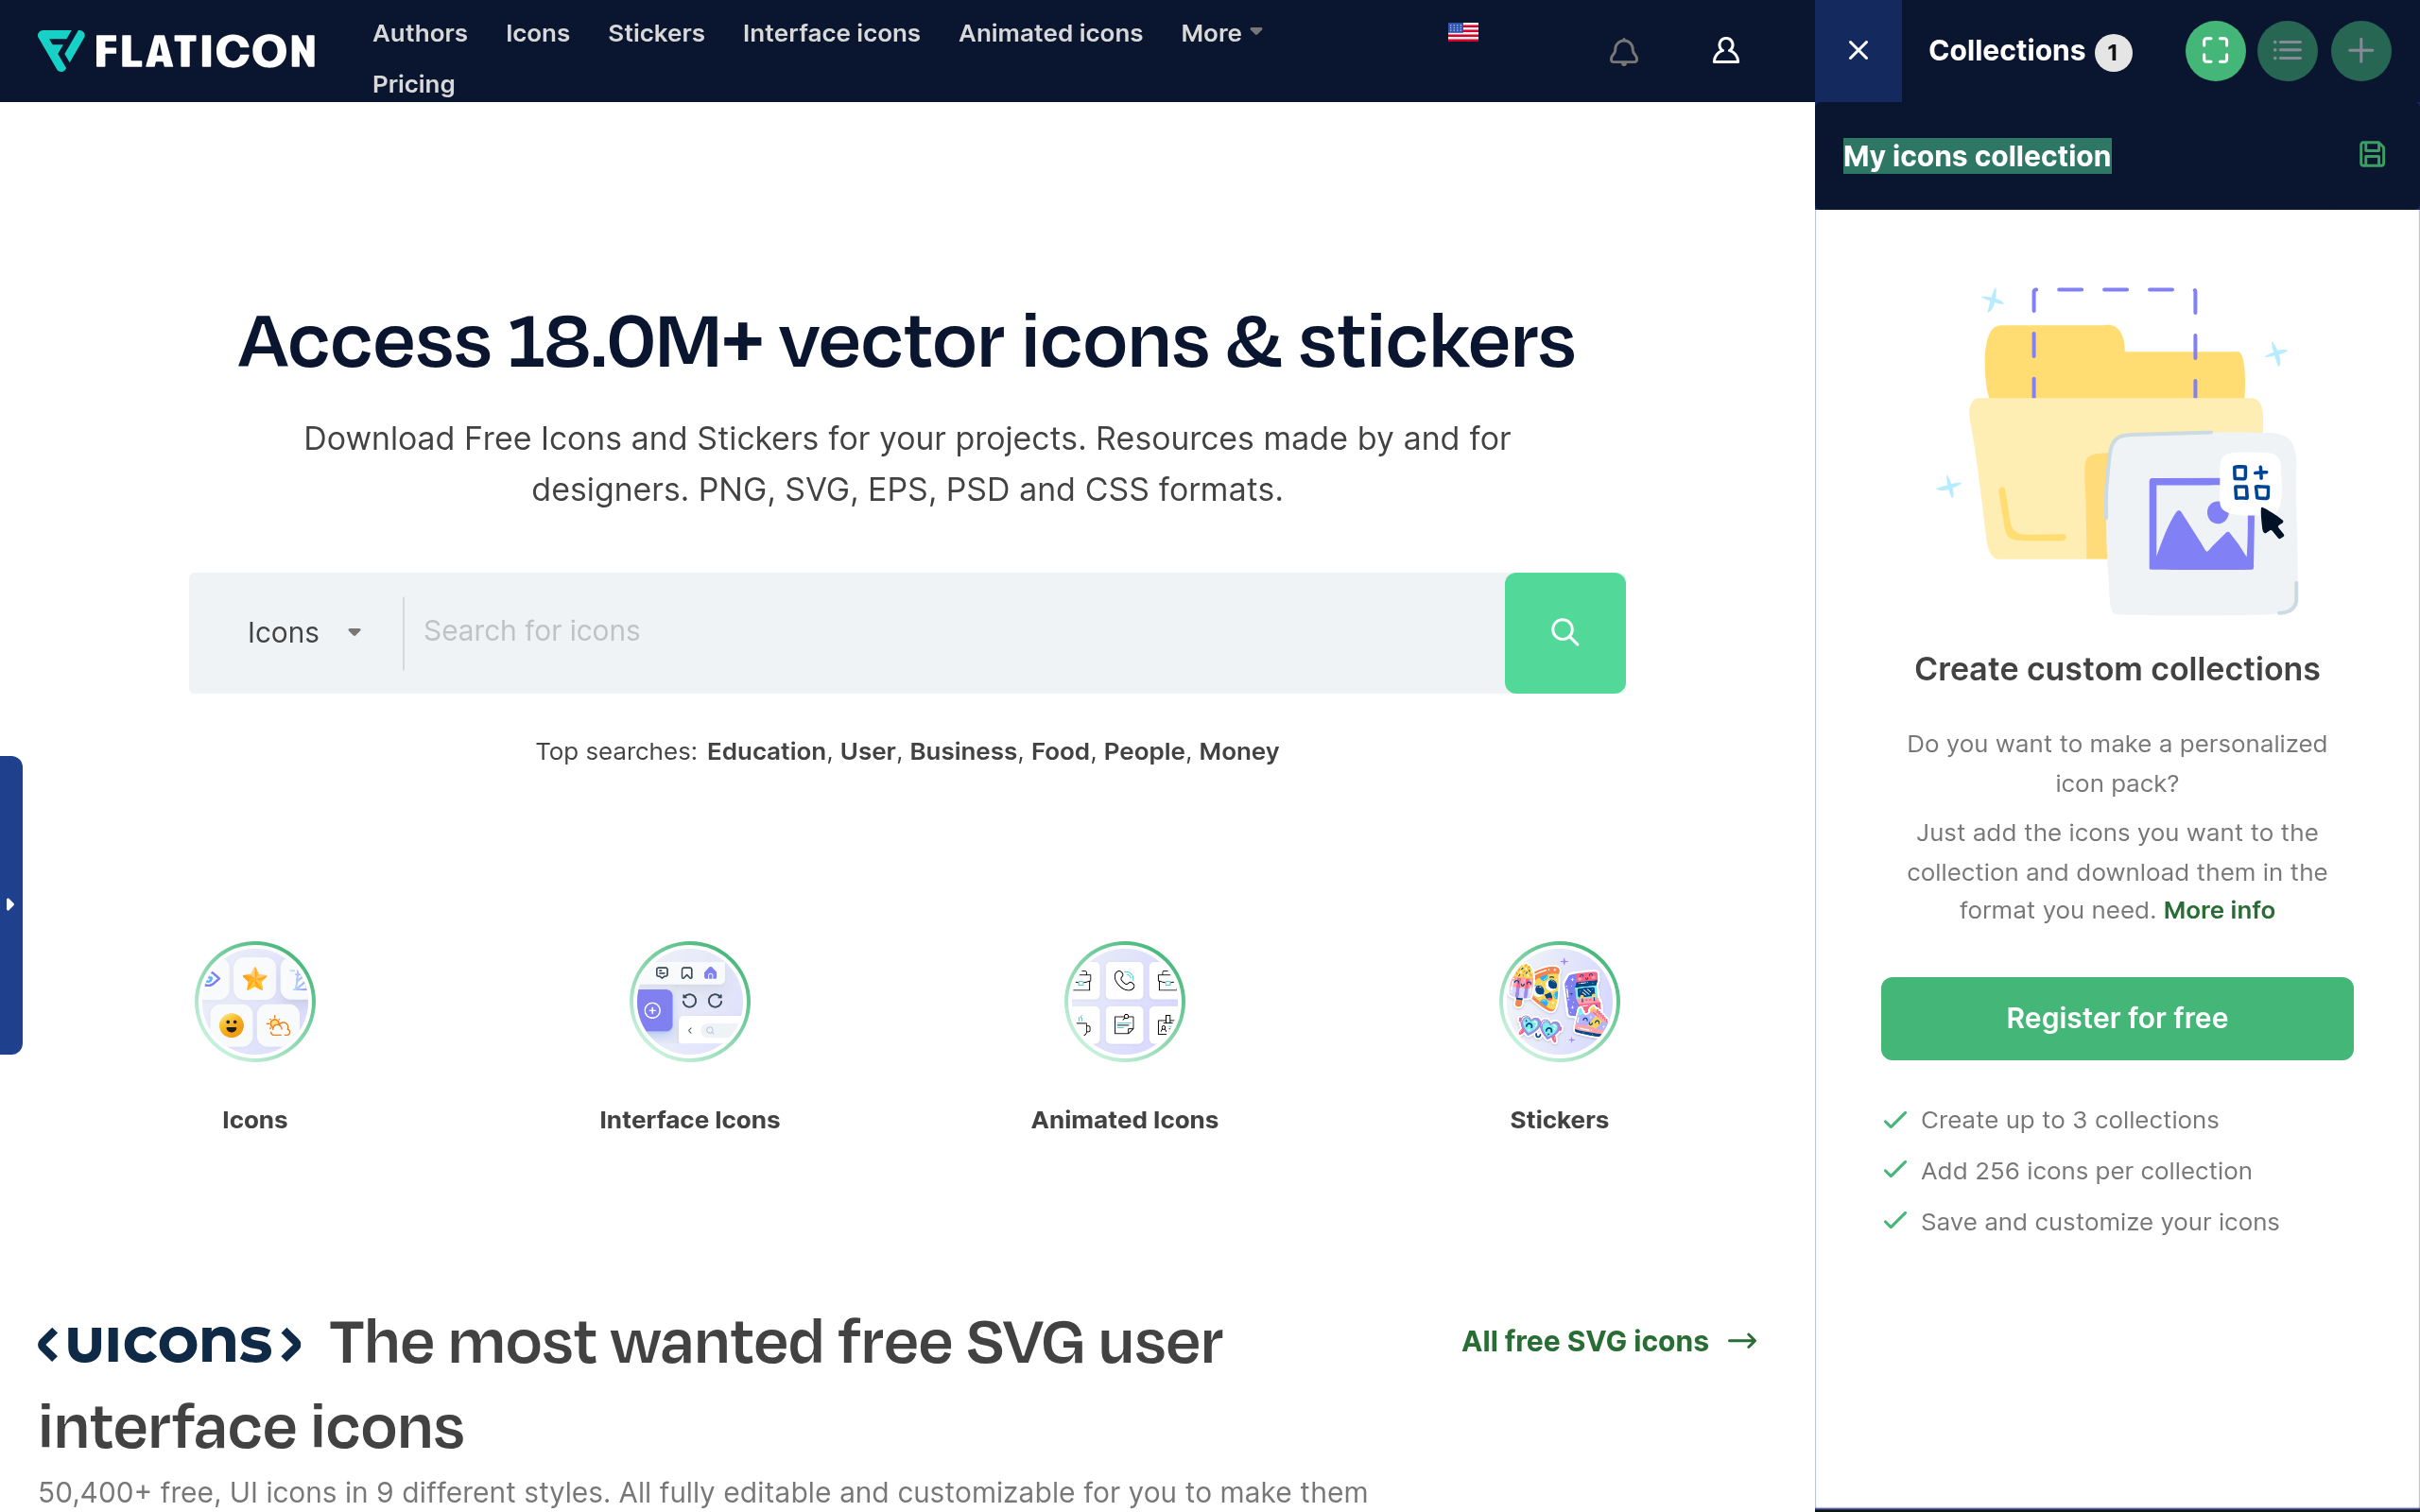Search top term Food
This screenshot has width=2420, height=1512.
[1060, 751]
